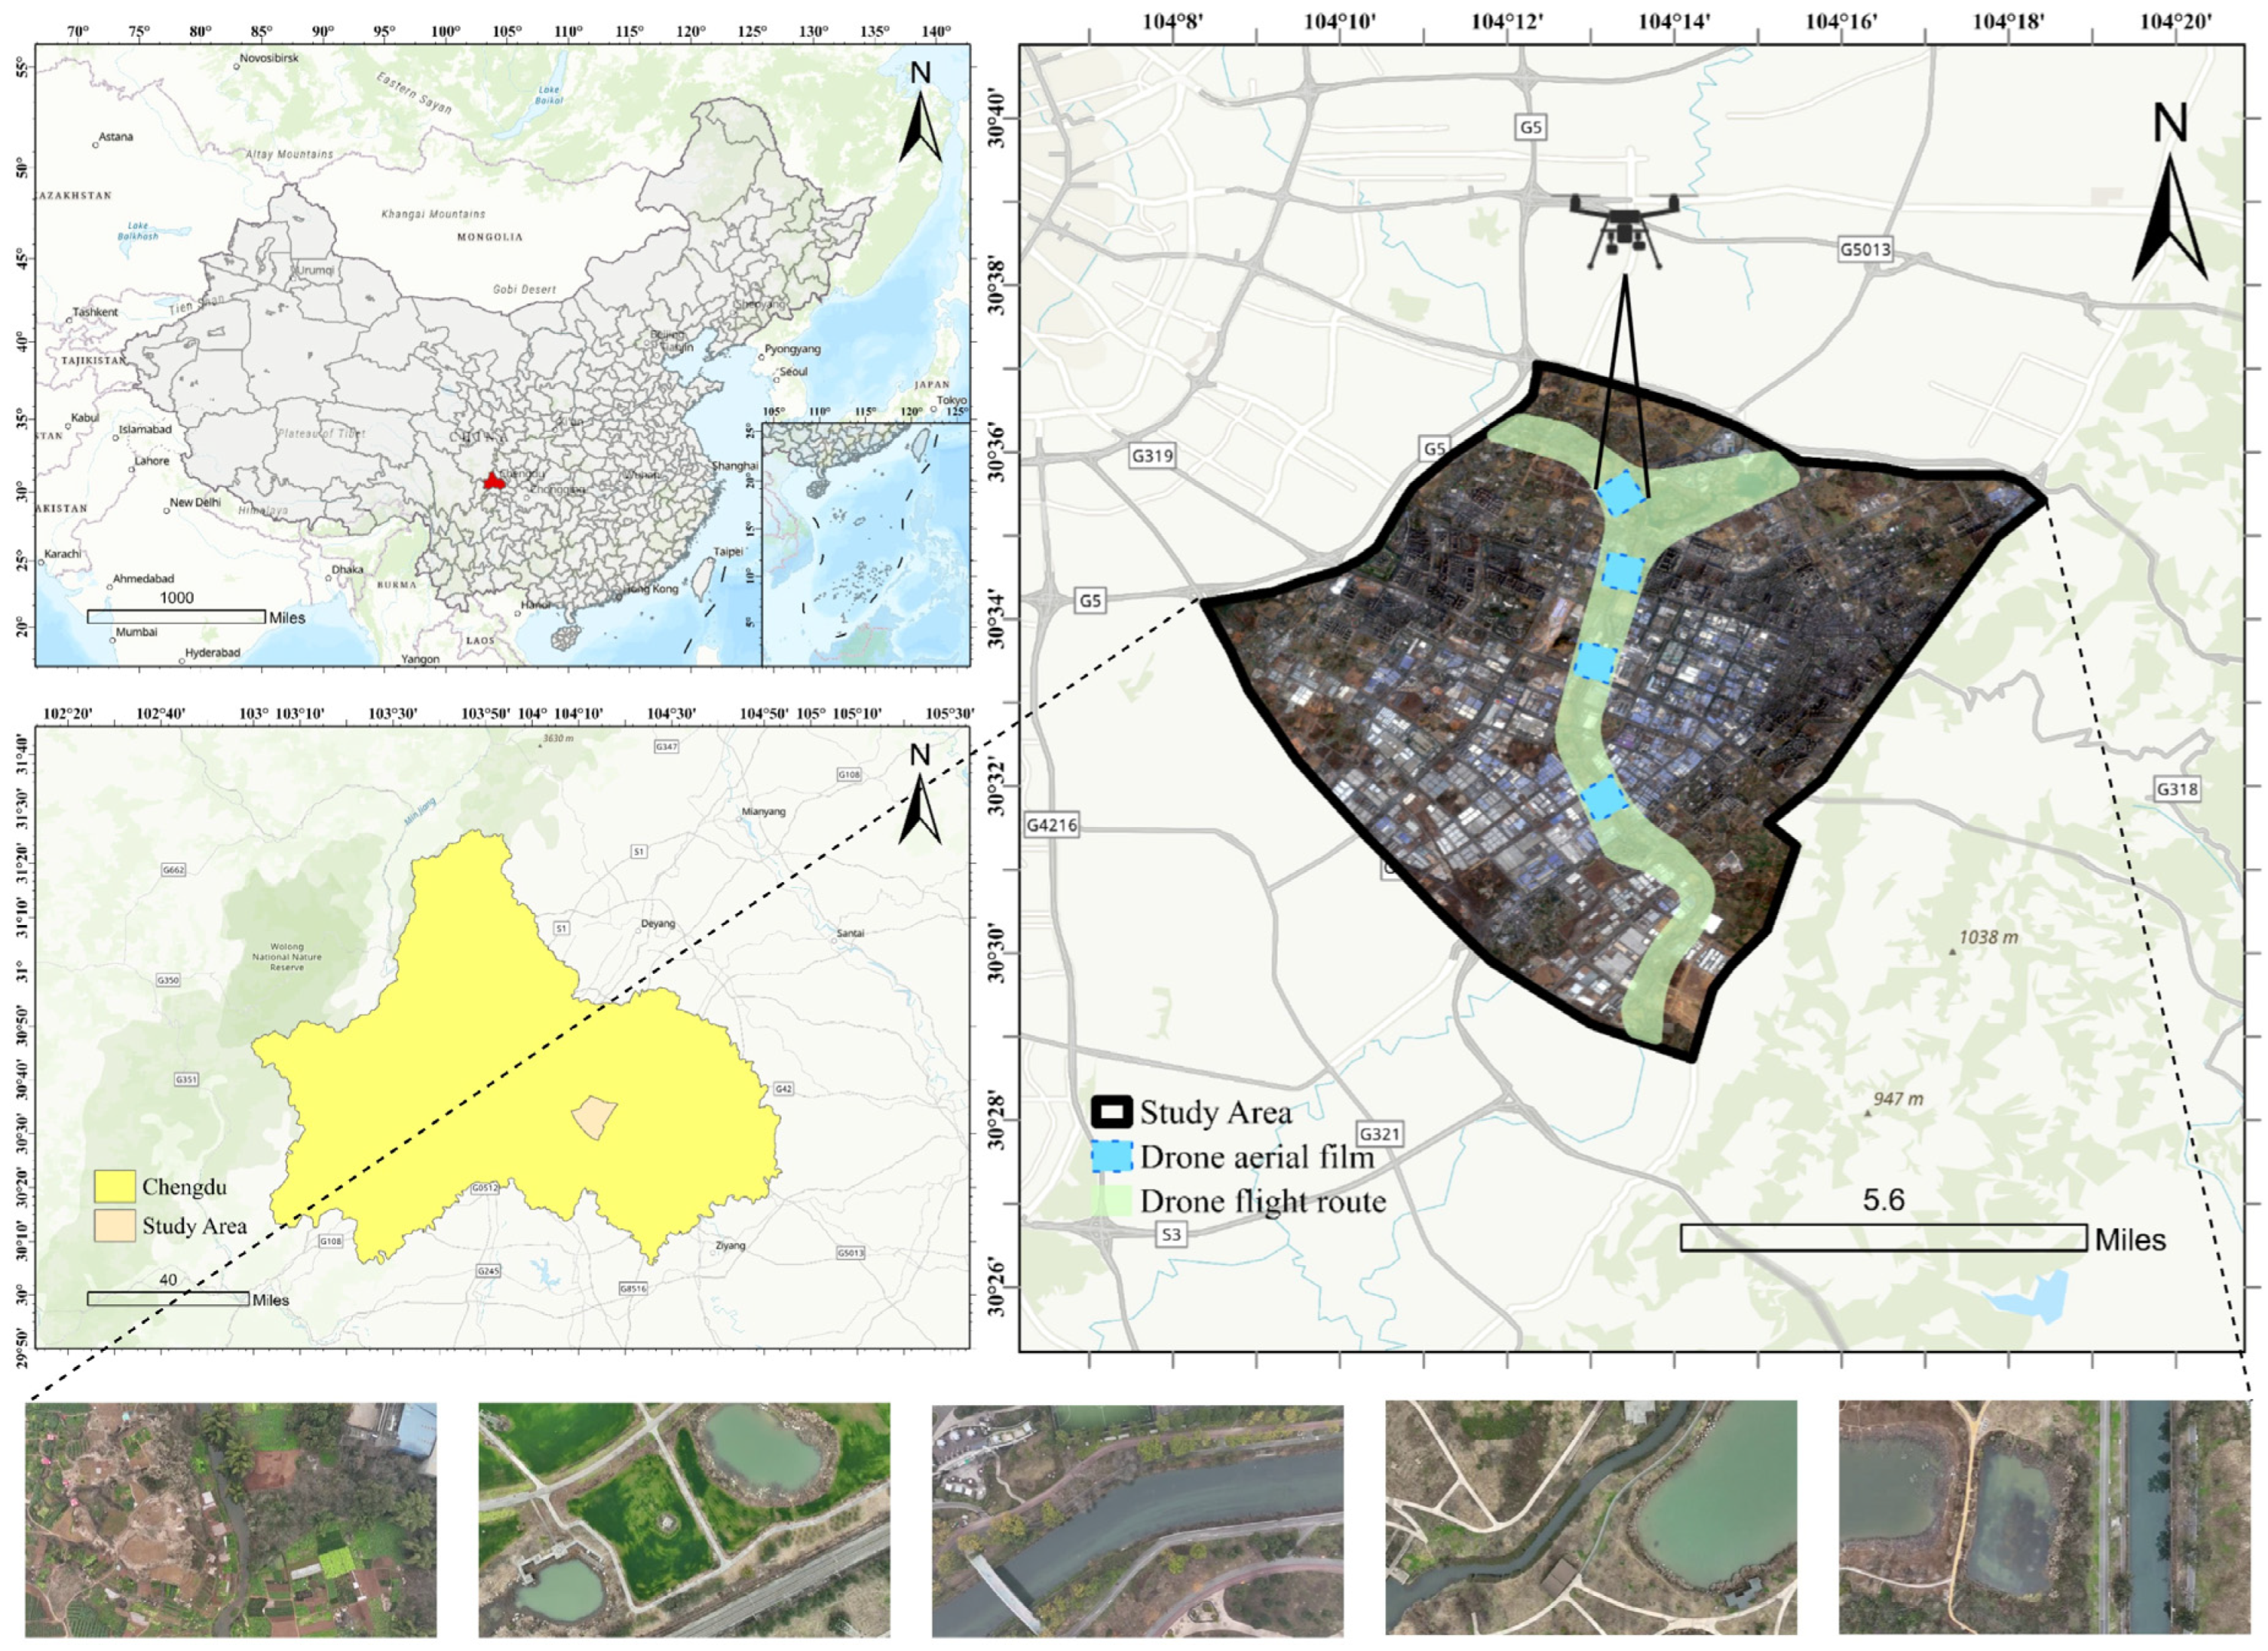Click the G5013 highway shield label

click(1865, 249)
